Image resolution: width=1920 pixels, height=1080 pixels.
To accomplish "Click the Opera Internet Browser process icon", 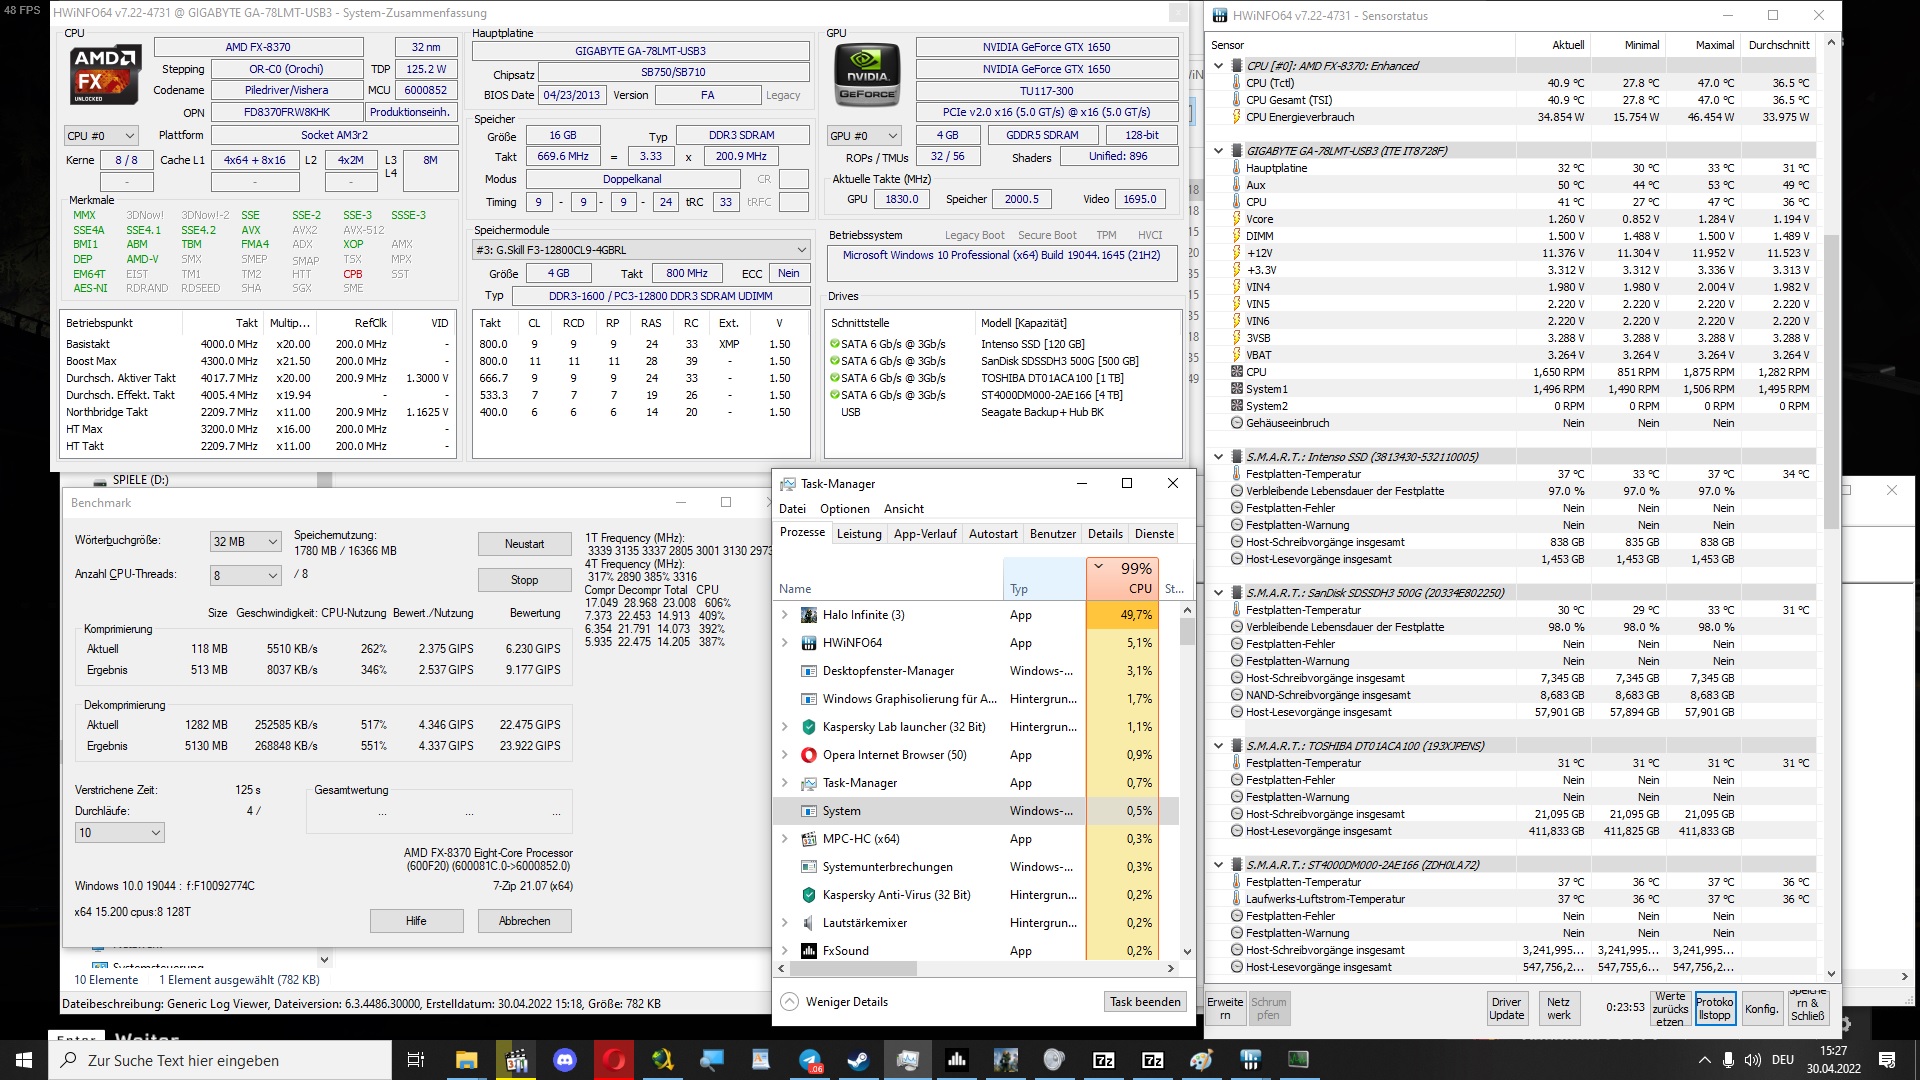I will pos(808,755).
